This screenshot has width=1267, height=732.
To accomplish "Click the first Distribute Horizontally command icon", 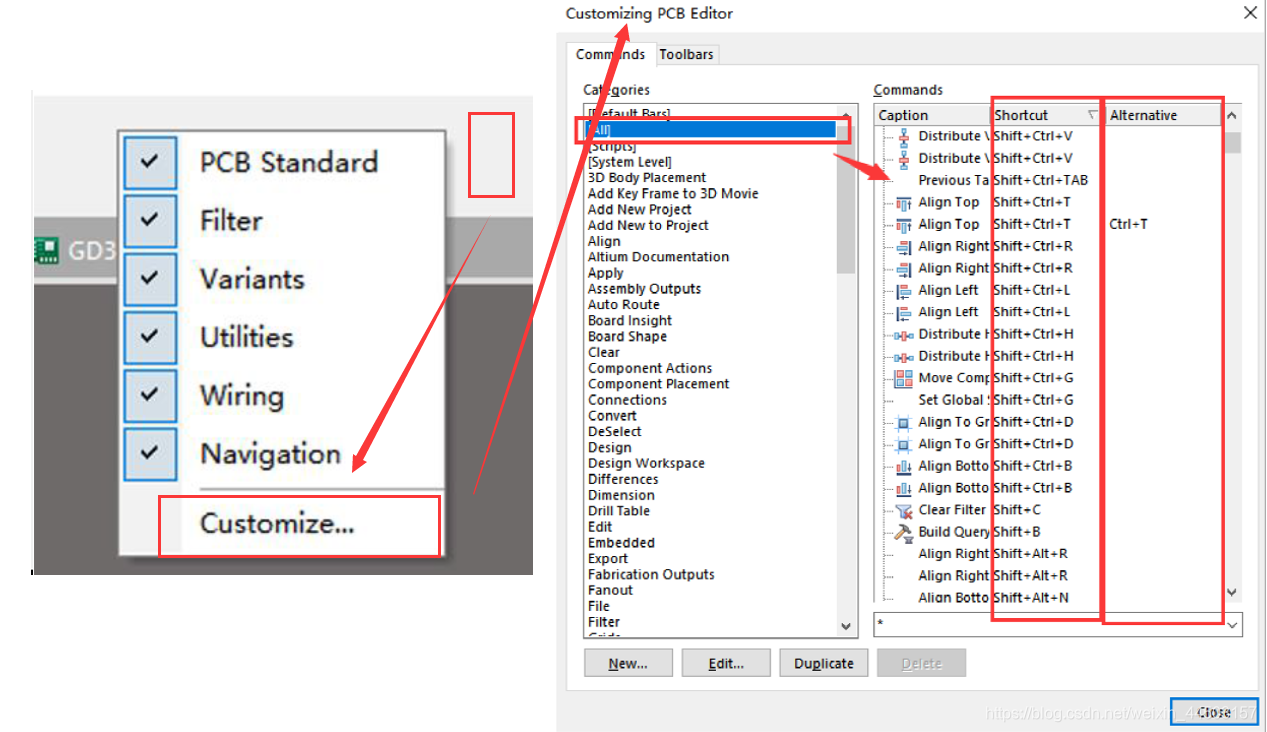I will tap(903, 334).
